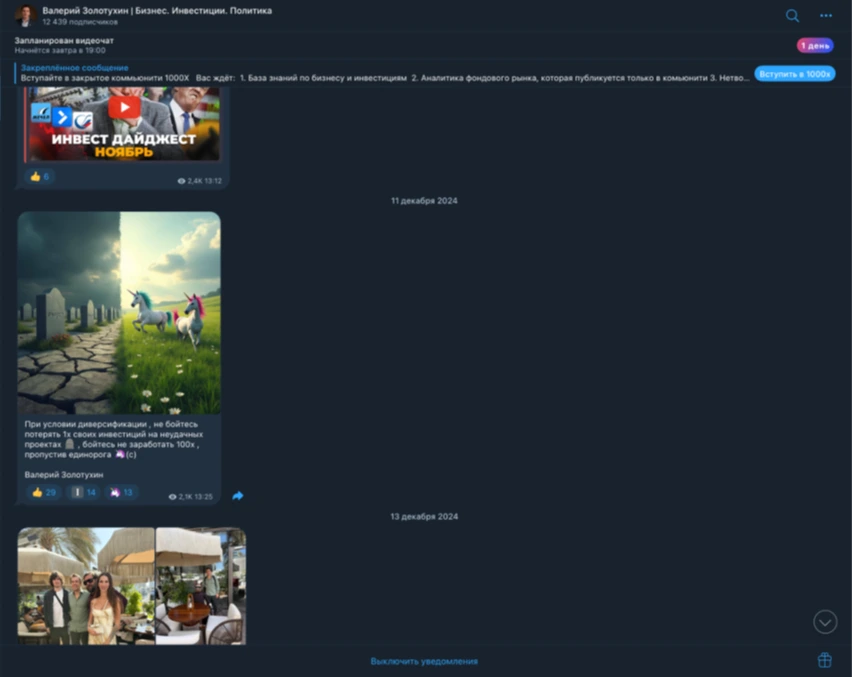This screenshot has width=852, height=677.
Task: Open the unicorn and graveyard image
Action: point(119,313)
